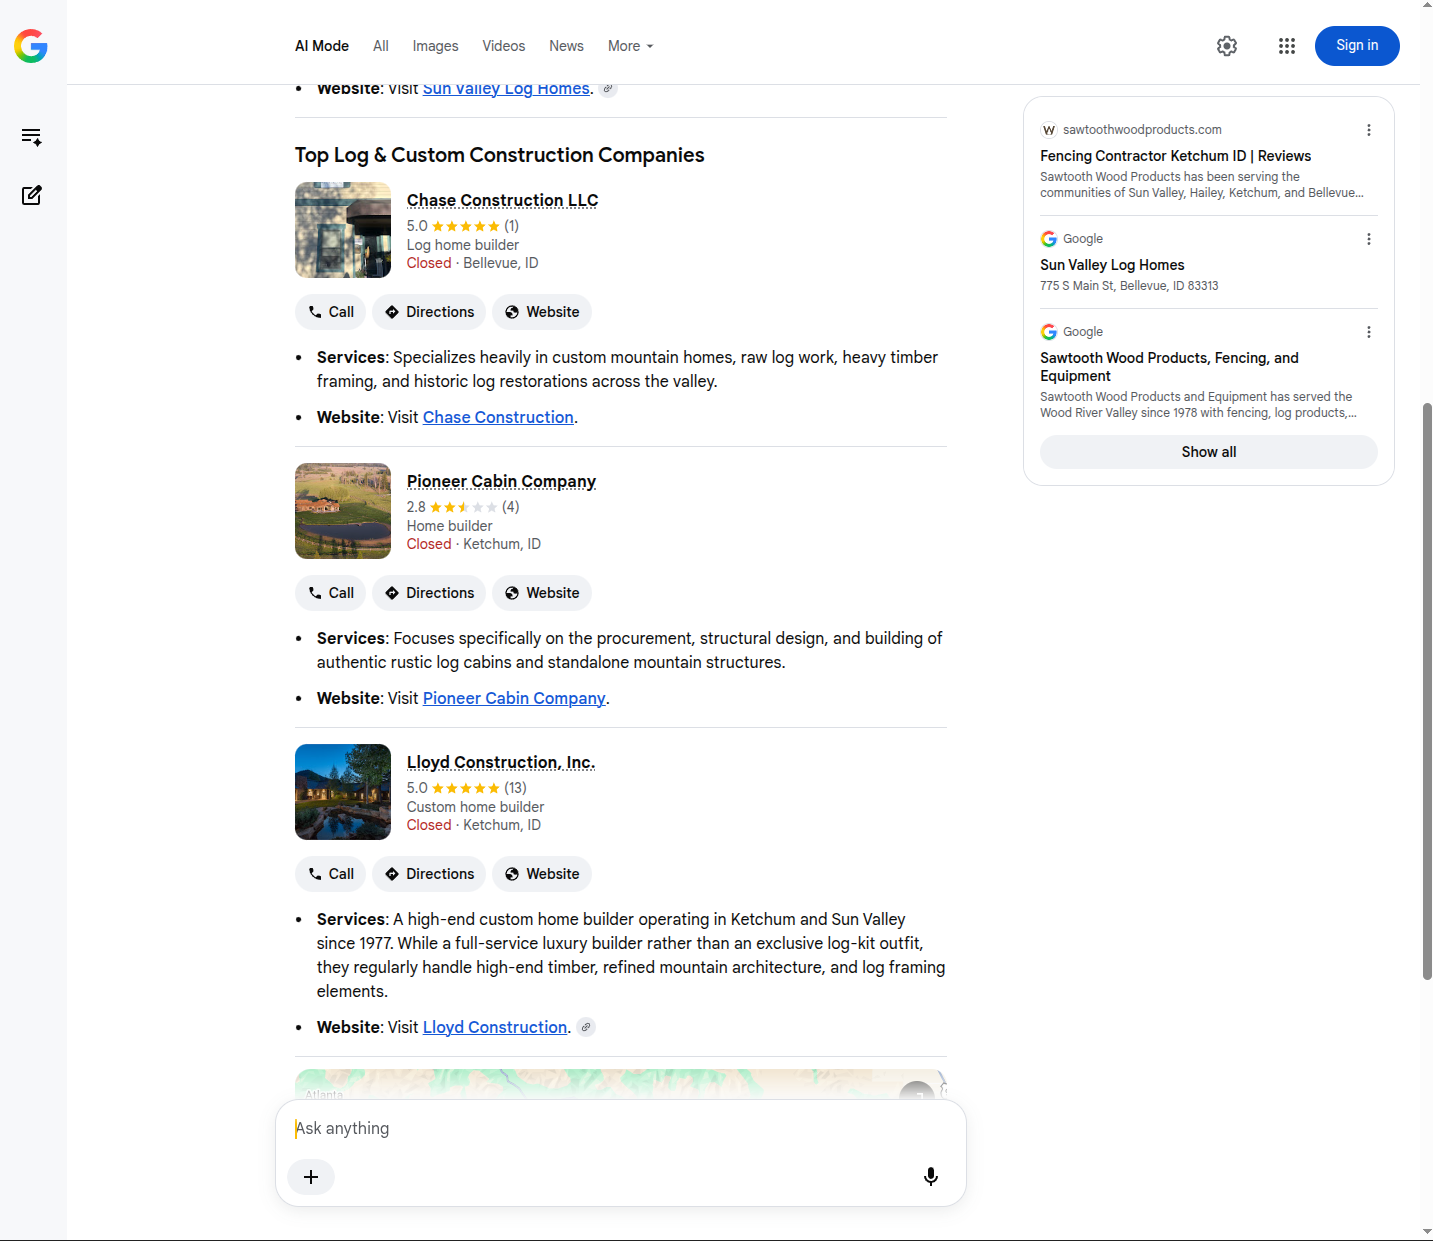This screenshot has width=1433, height=1241.
Task: Switch to News tab
Action: (x=566, y=46)
